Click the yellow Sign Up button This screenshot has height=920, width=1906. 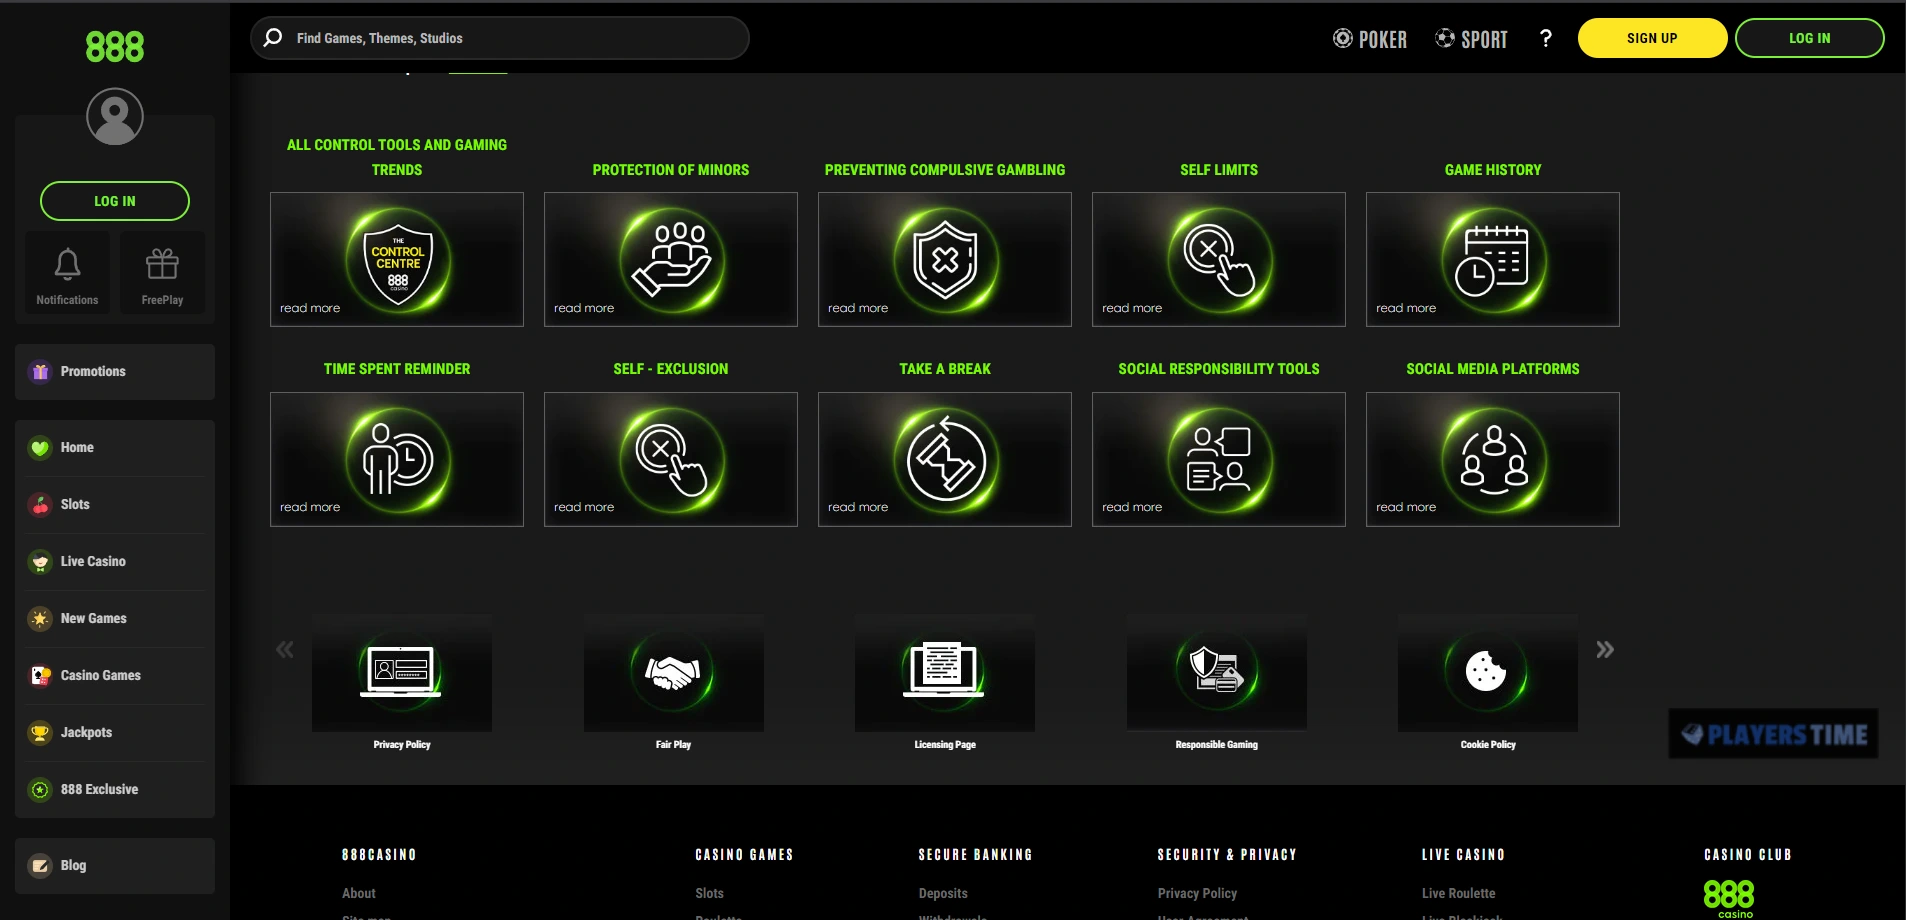pos(1652,38)
